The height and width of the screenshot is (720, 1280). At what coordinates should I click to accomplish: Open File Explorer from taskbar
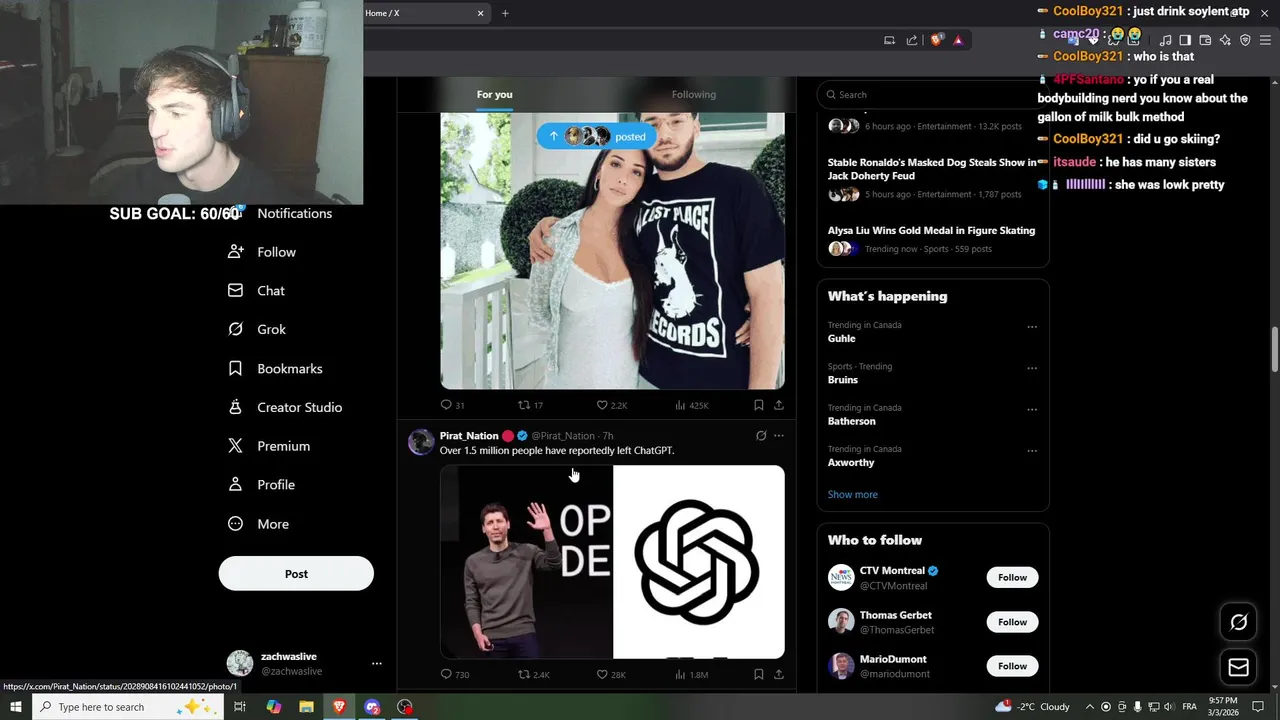[x=306, y=707]
